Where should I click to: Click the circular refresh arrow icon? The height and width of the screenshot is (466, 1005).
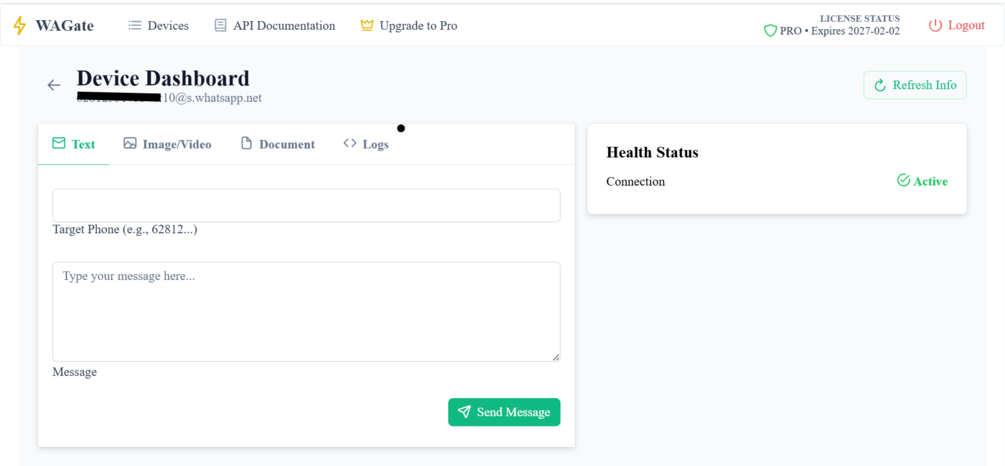[x=880, y=86]
